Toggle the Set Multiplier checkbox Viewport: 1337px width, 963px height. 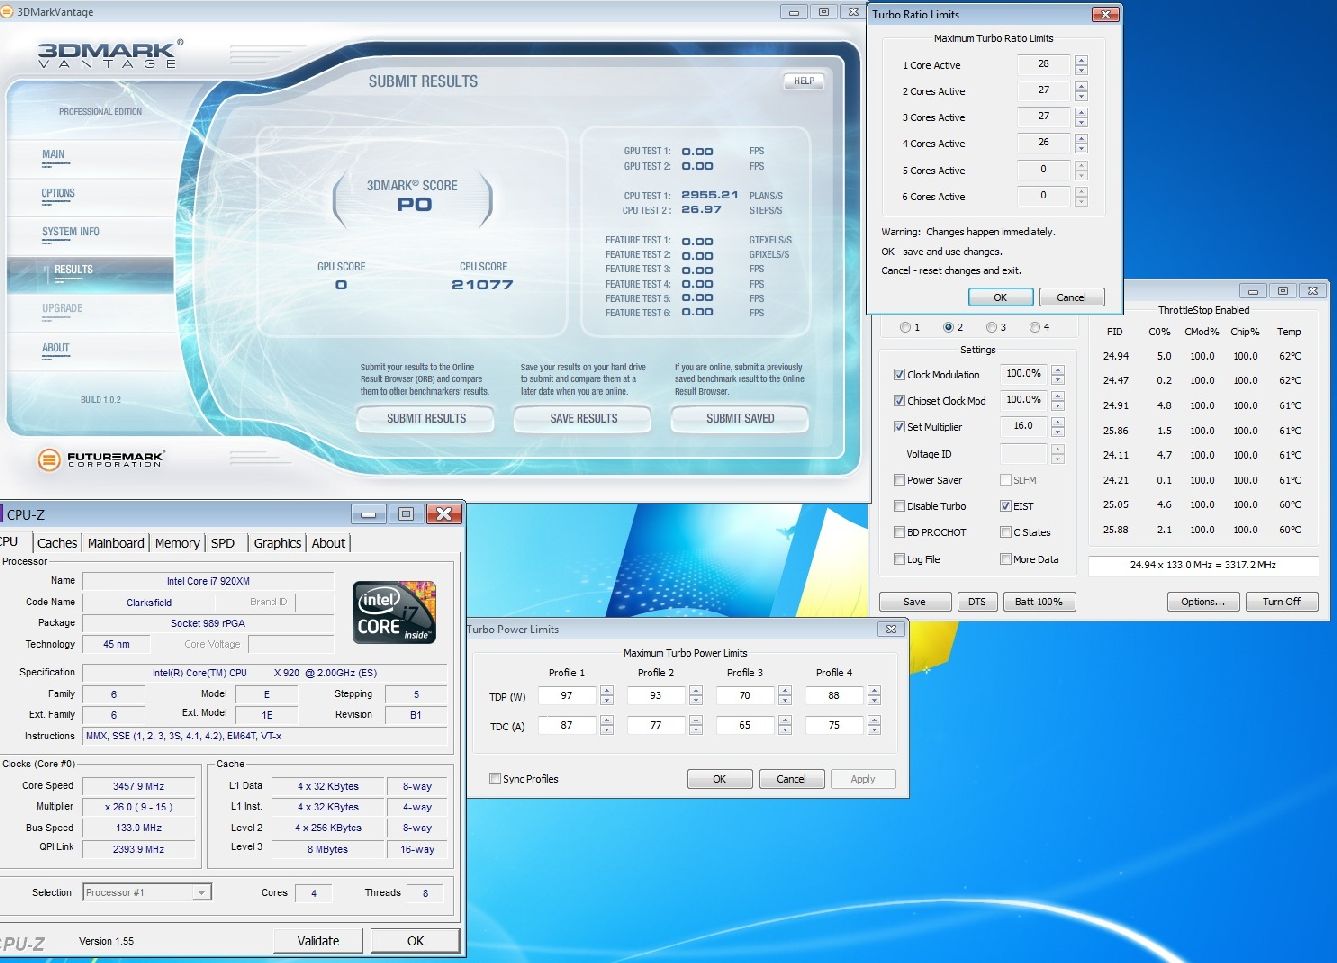899,427
